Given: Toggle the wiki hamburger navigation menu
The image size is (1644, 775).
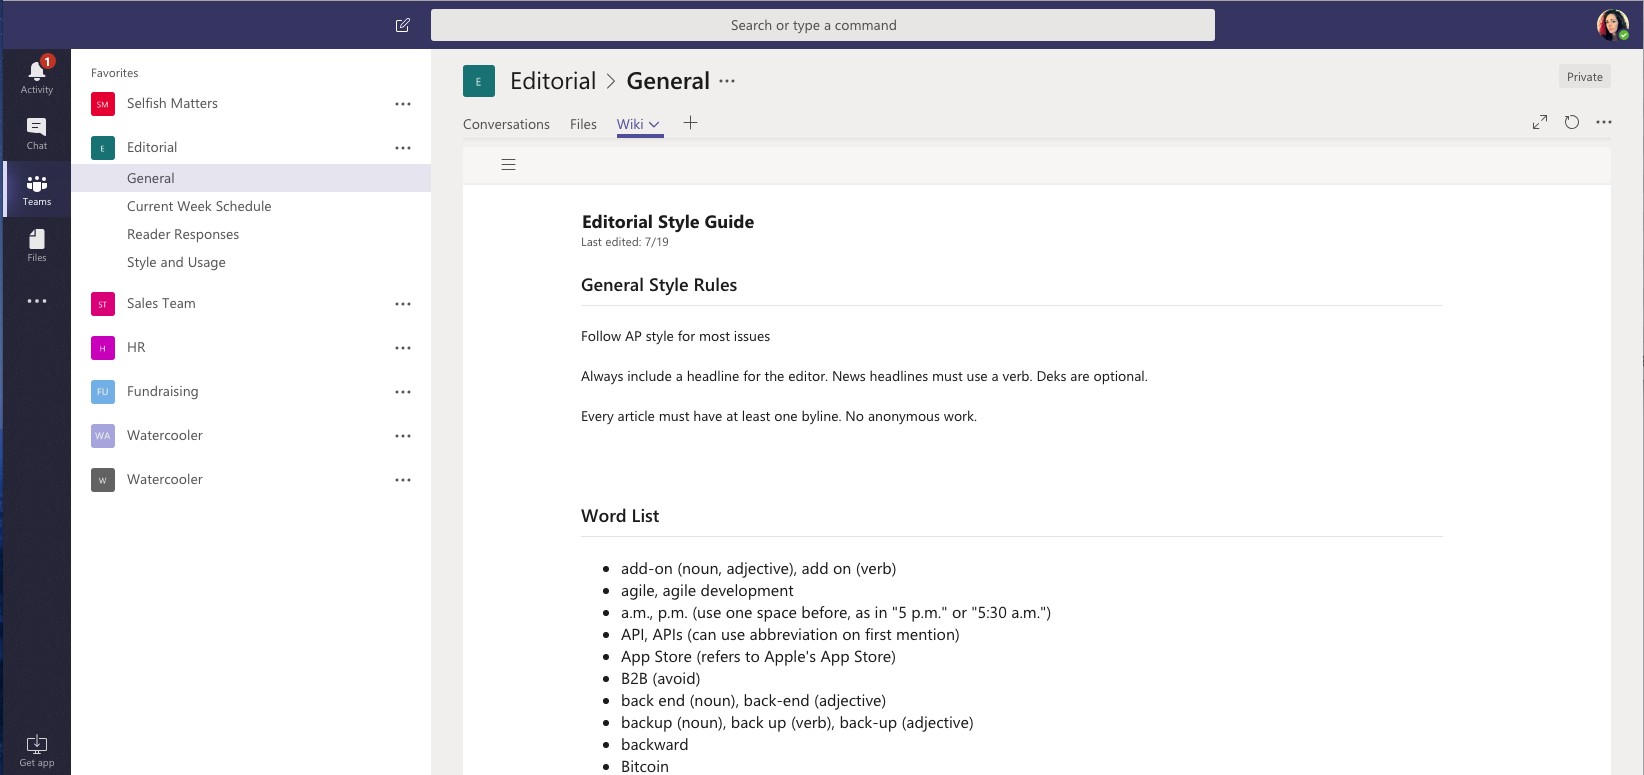Looking at the screenshot, I should click(x=508, y=165).
